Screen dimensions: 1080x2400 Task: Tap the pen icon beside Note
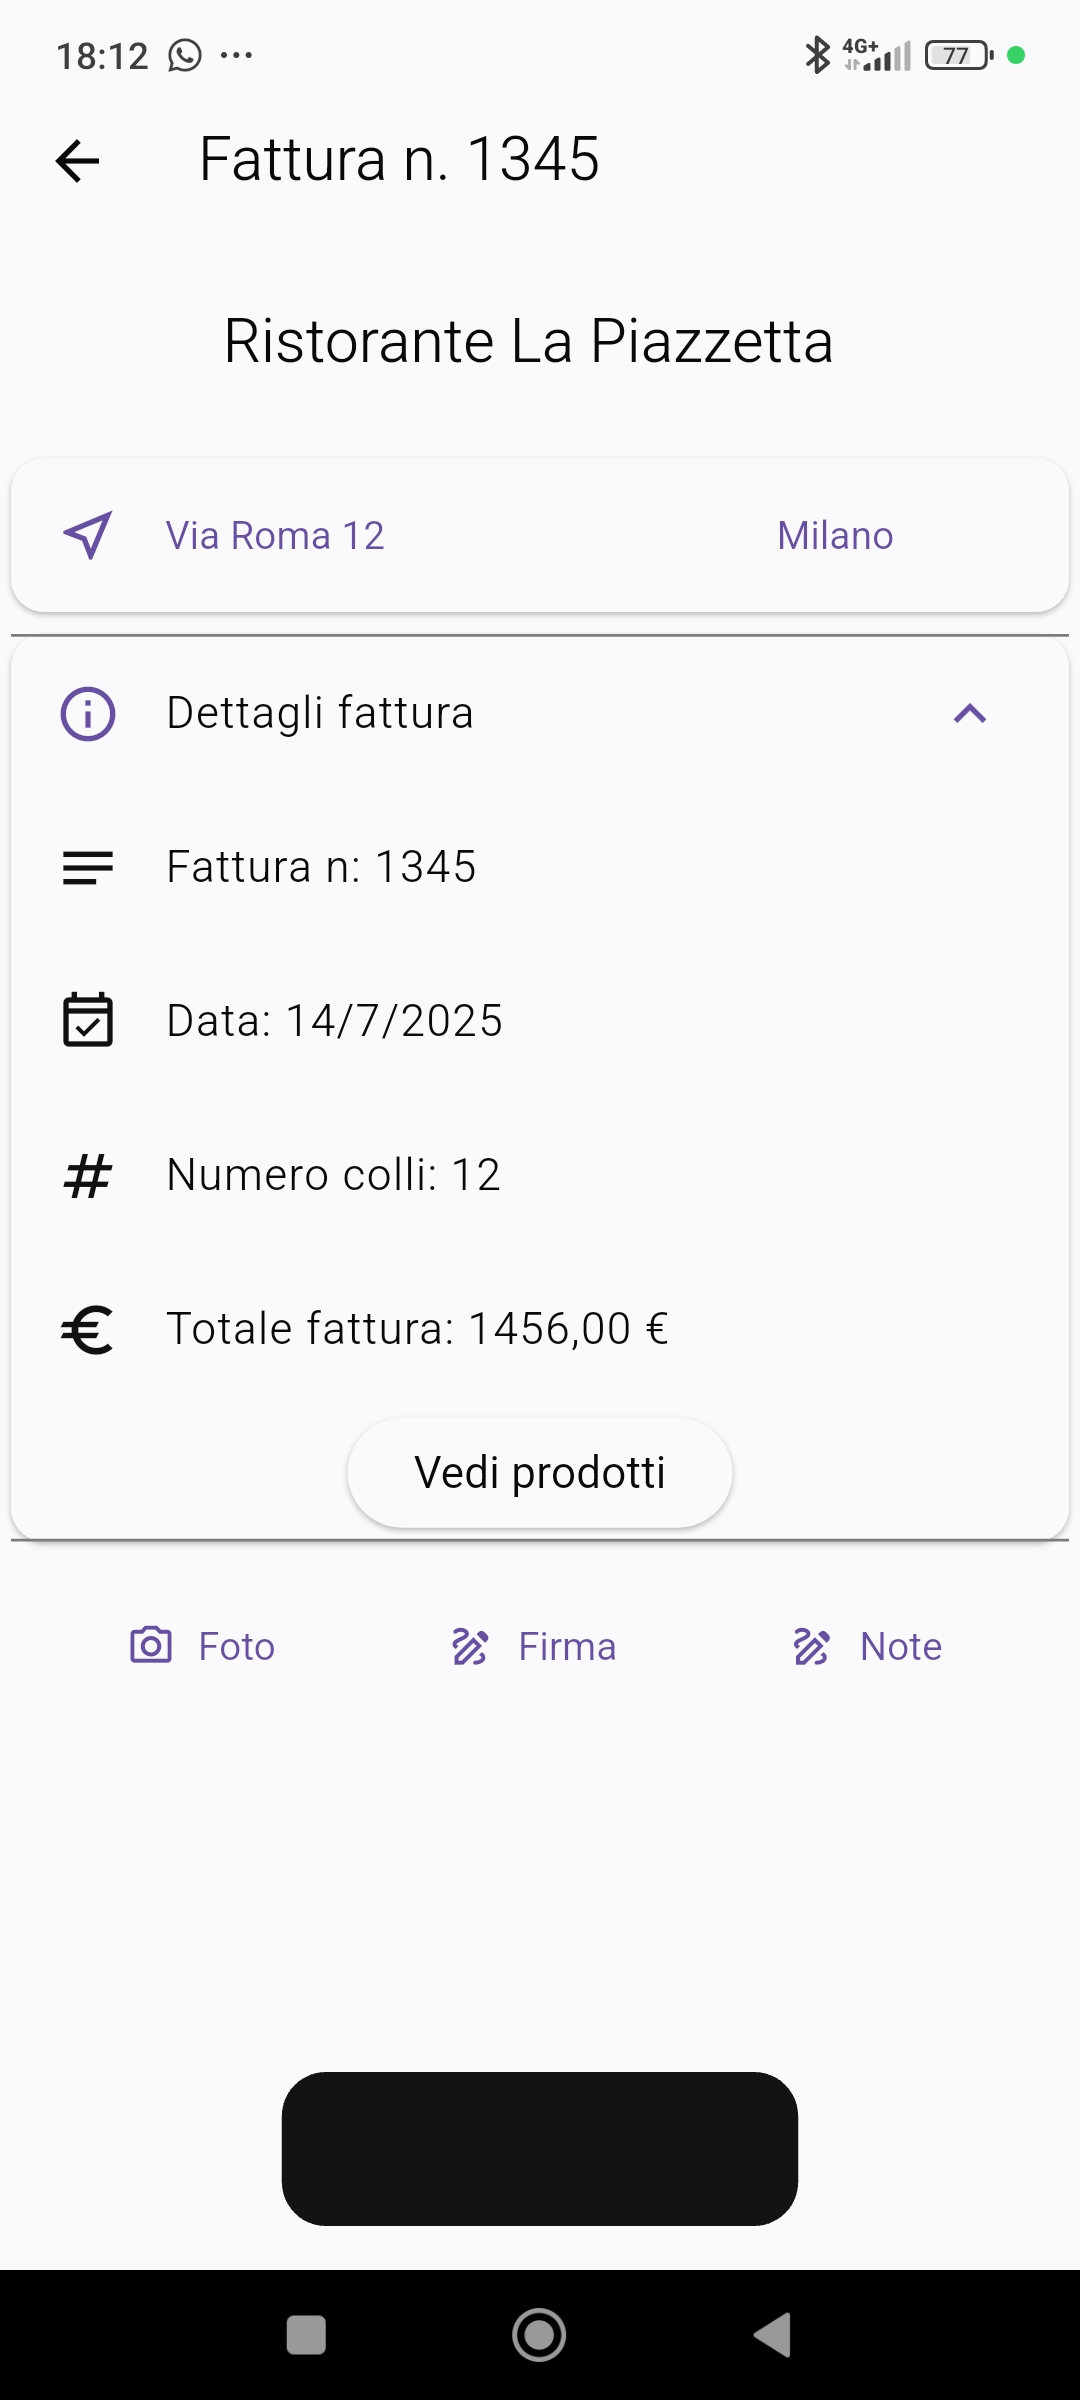[812, 1646]
